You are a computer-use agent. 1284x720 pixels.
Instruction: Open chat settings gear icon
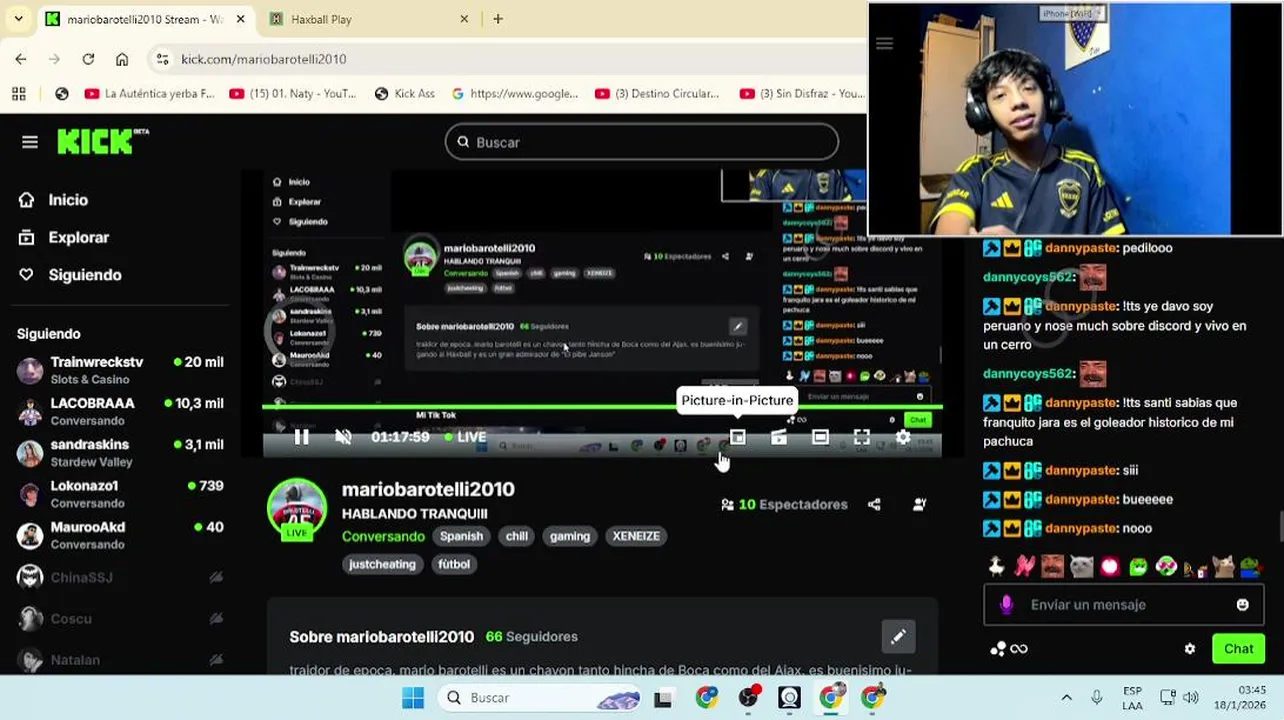point(1189,648)
